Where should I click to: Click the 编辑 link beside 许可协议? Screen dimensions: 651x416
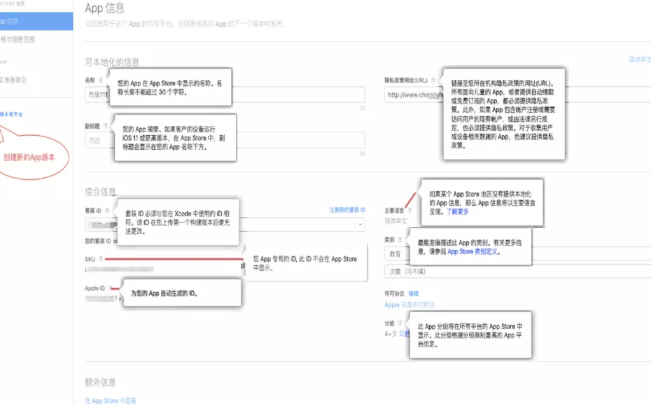[x=414, y=294]
